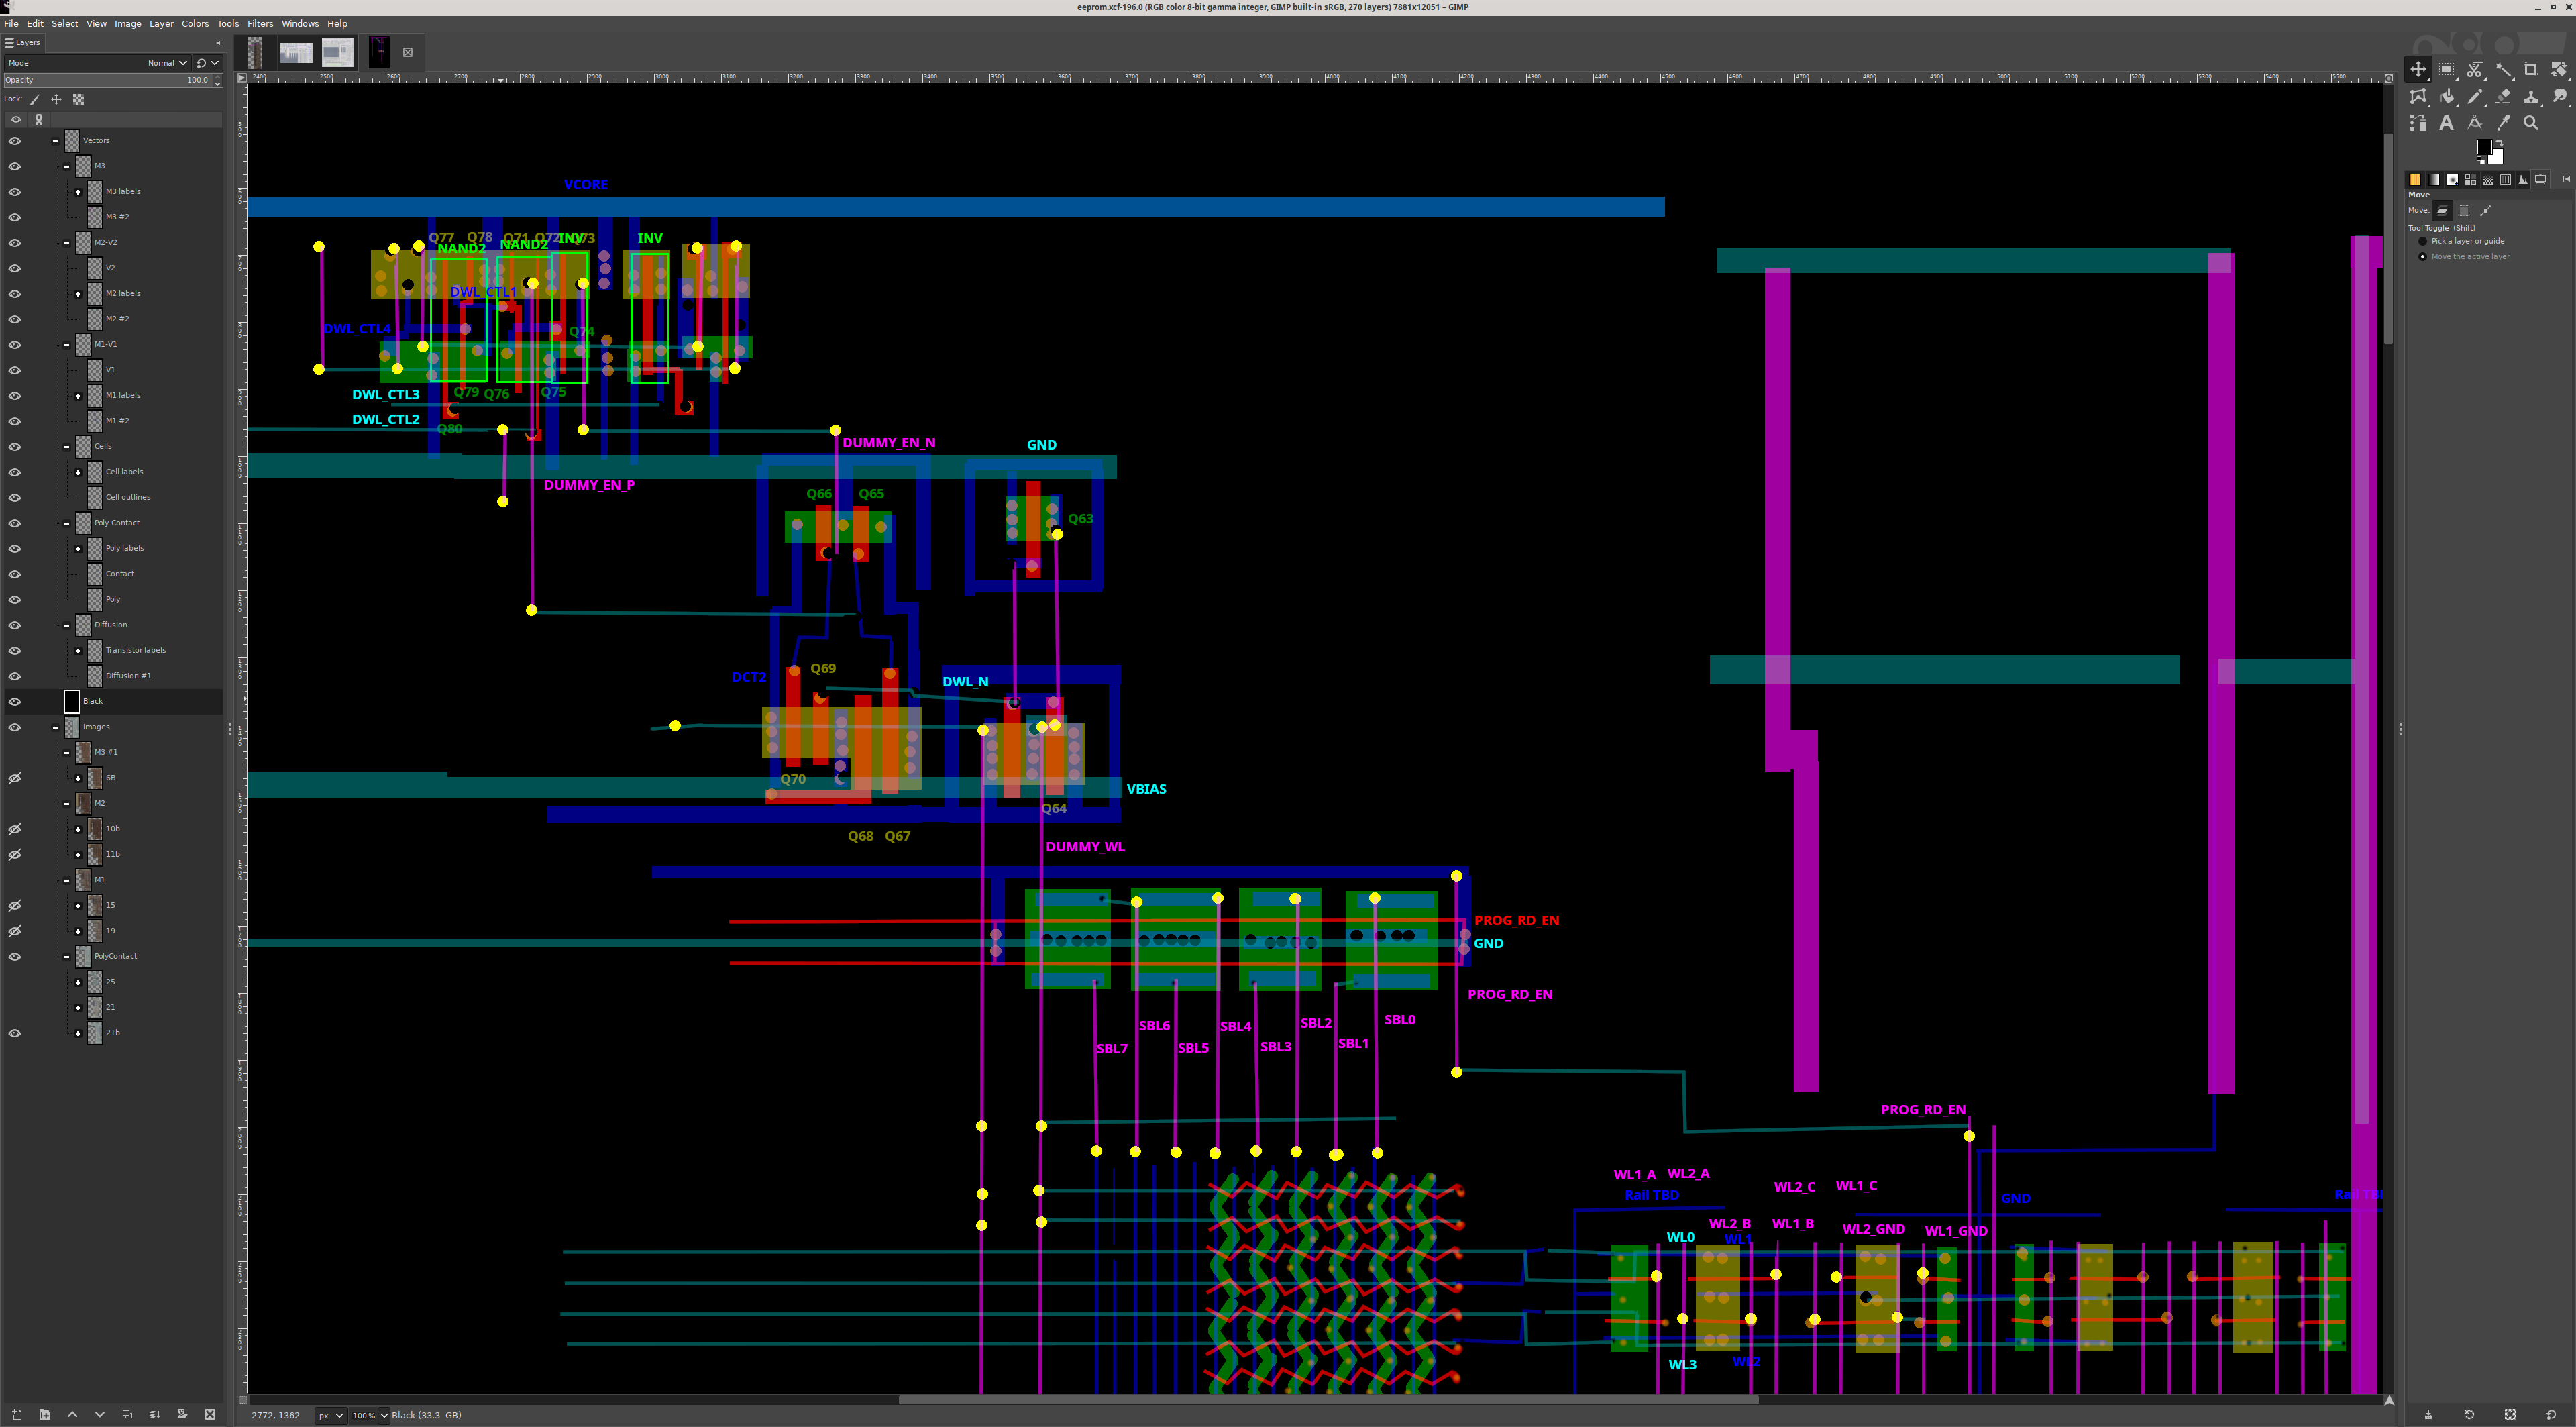Pick the Fuzzy Select magic wand tool
The width and height of the screenshot is (2576, 1427).
pos(2503,69)
